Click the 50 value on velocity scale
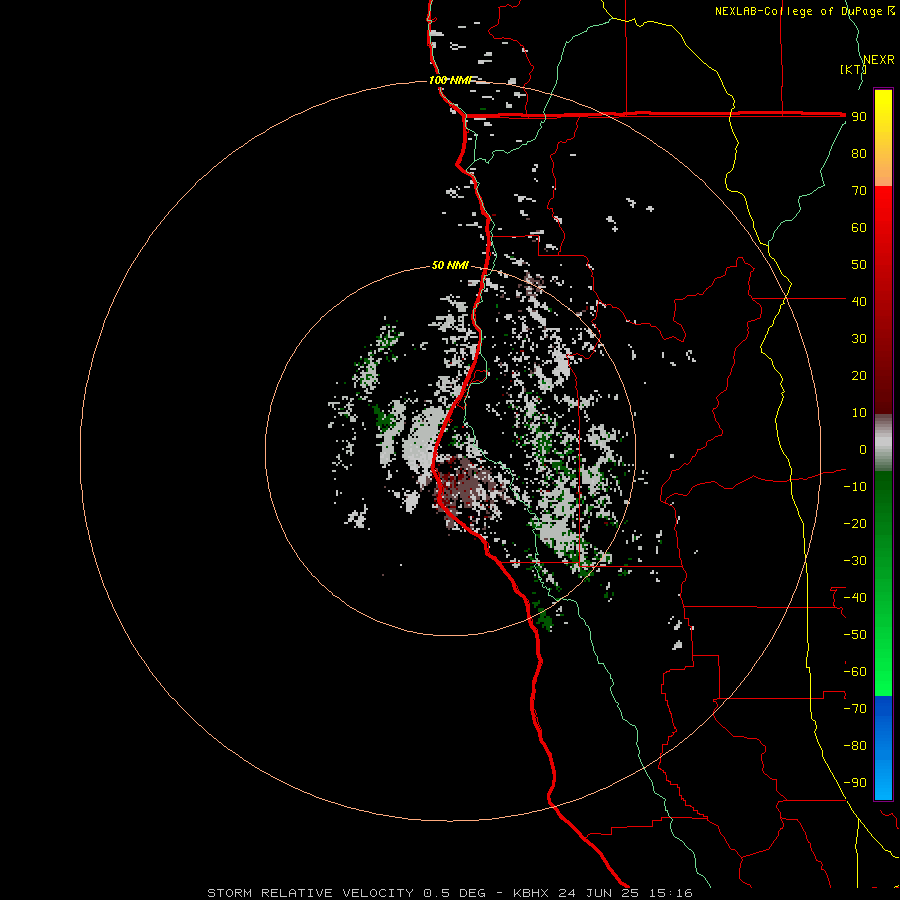Image resolution: width=900 pixels, height=900 pixels. 859,265
